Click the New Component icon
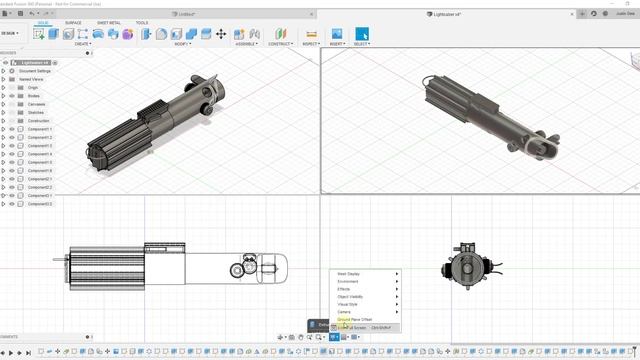Image resolution: width=640 pixels, height=360 pixels. pyautogui.click(x=239, y=34)
